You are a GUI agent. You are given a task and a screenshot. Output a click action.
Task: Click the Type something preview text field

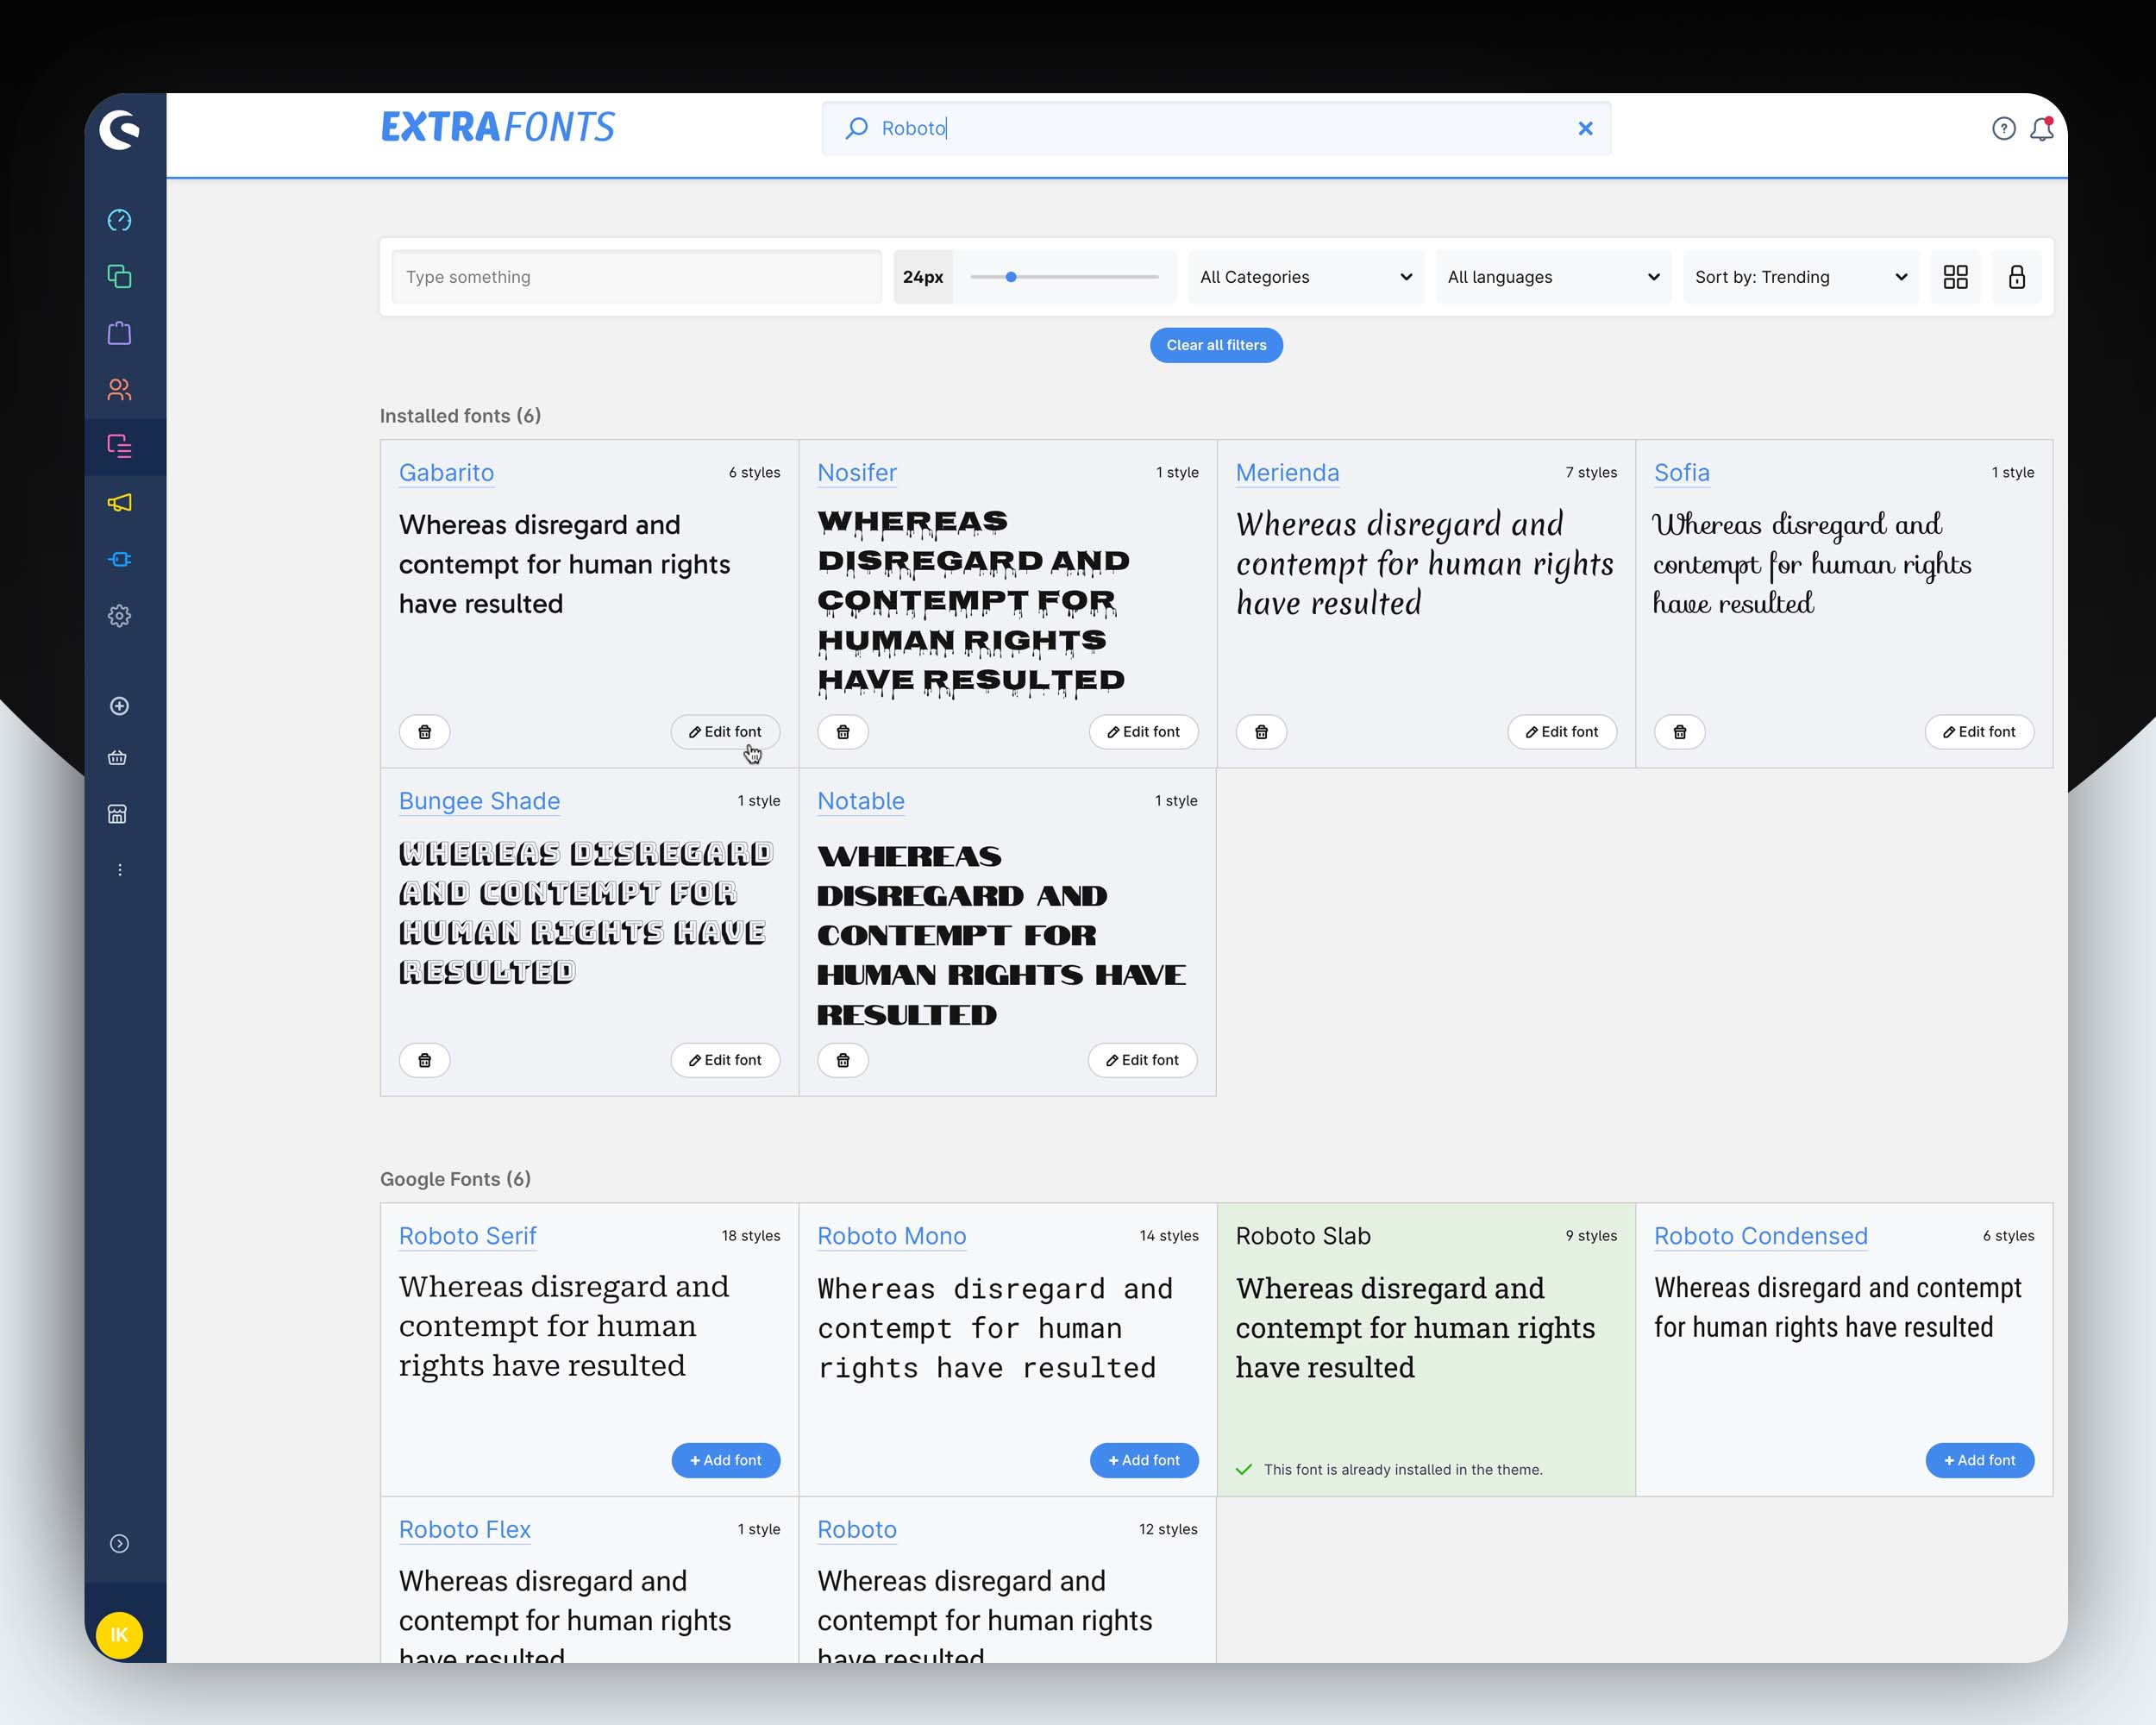tap(636, 277)
